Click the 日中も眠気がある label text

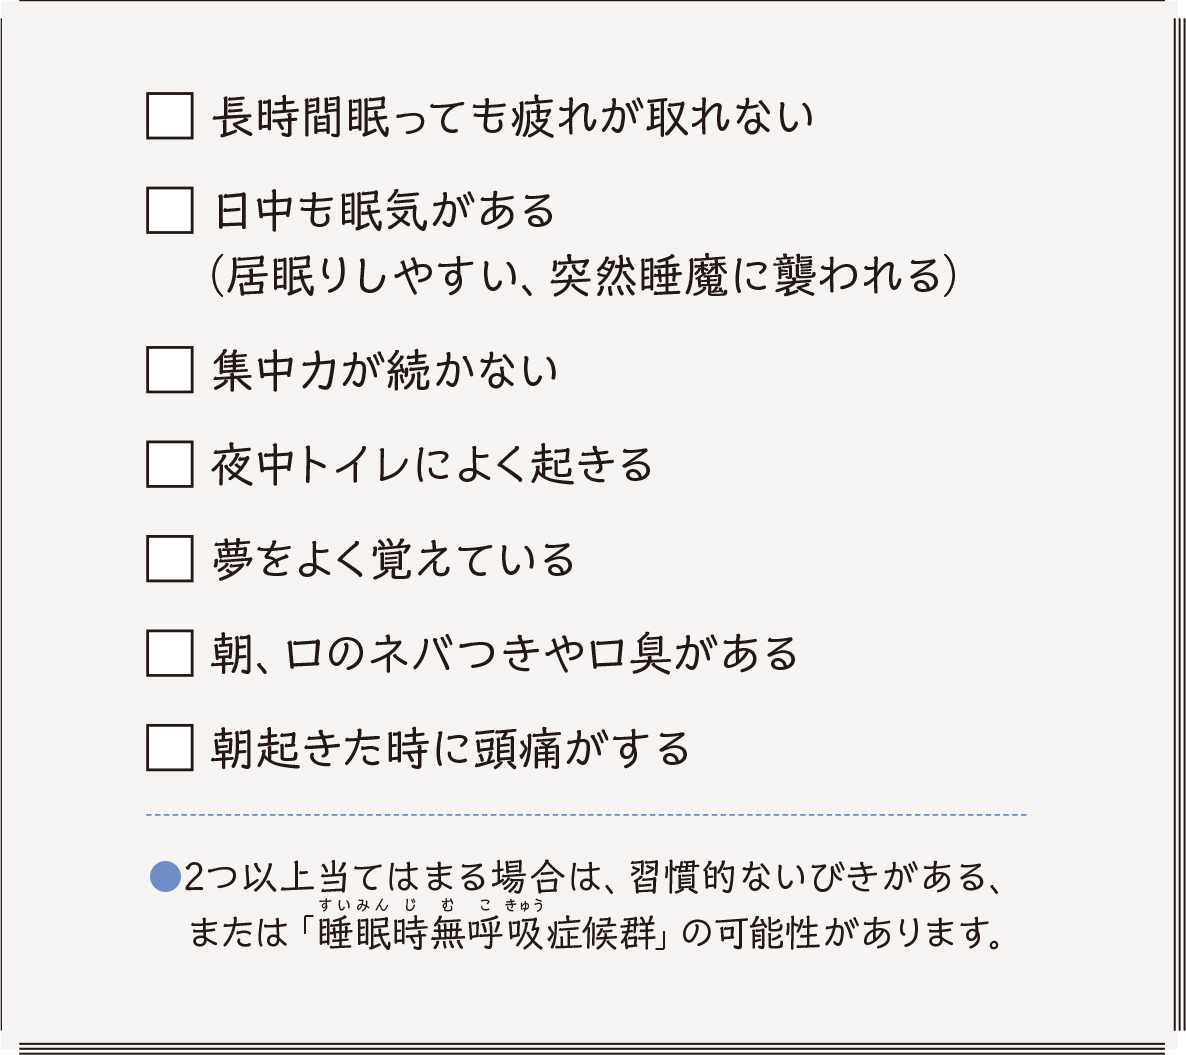coord(385,211)
